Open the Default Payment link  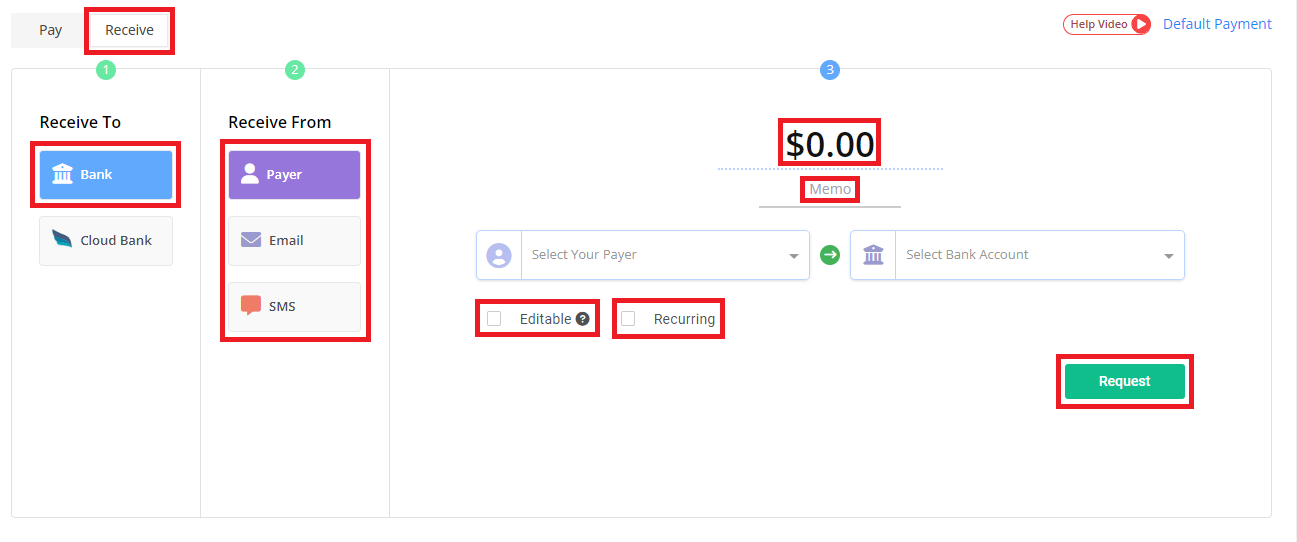1217,24
